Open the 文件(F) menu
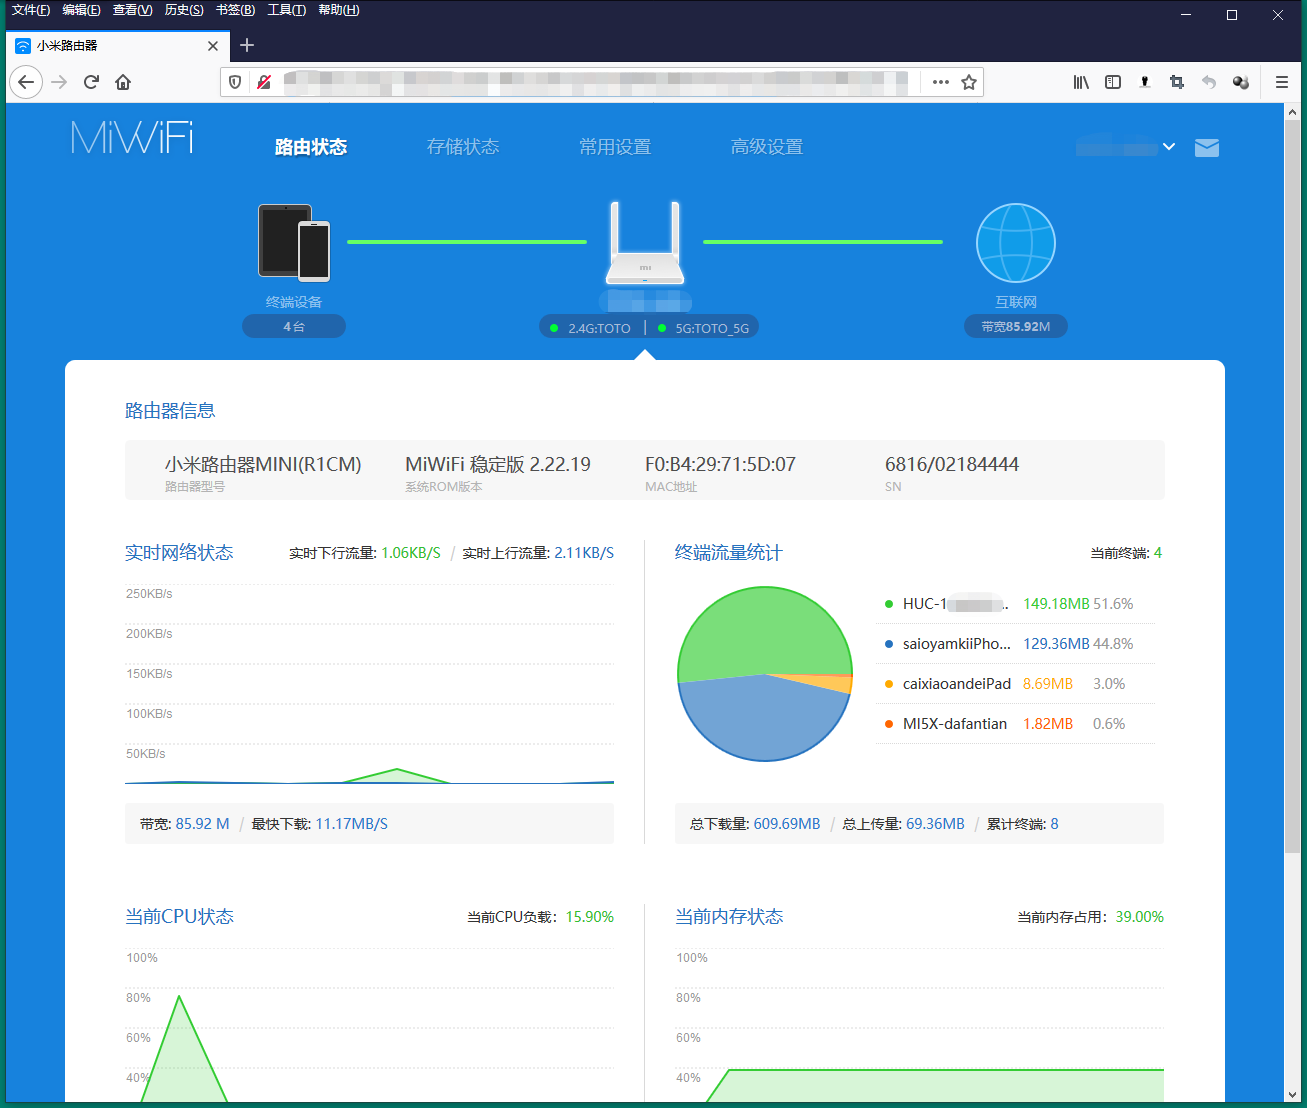The width and height of the screenshot is (1307, 1108). pos(30,10)
